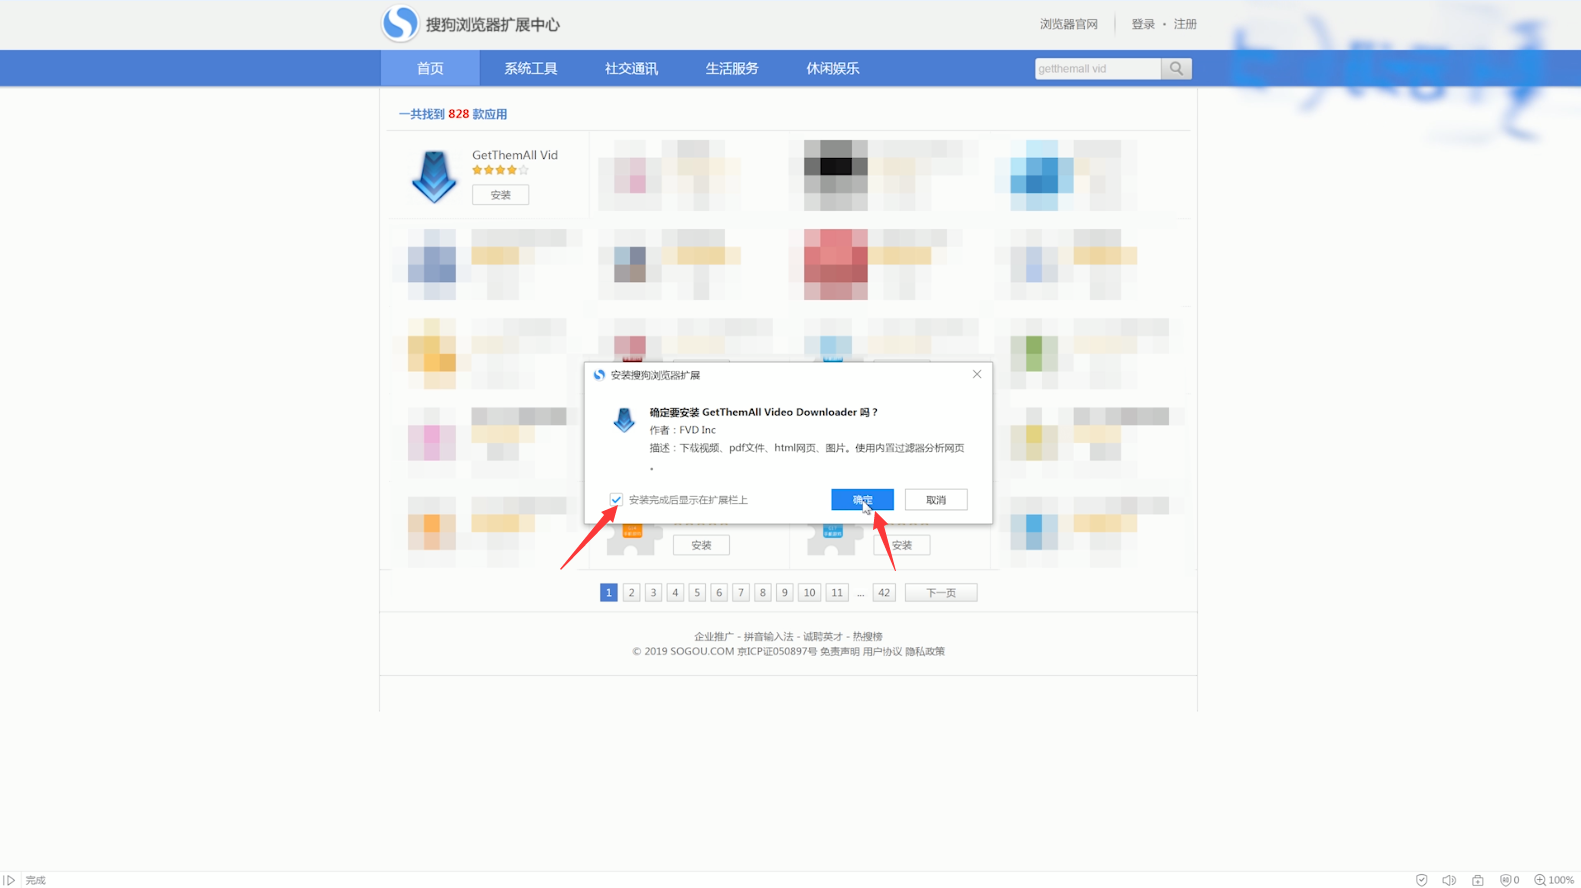Click the security shield icon in the status bar
The width and height of the screenshot is (1581, 888).
1421,880
